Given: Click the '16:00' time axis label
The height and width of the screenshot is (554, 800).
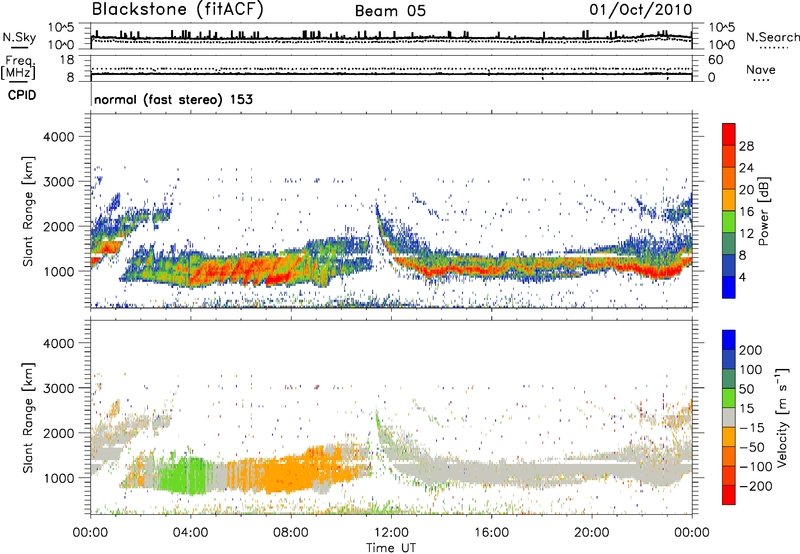Looking at the screenshot, I should tap(491, 533).
